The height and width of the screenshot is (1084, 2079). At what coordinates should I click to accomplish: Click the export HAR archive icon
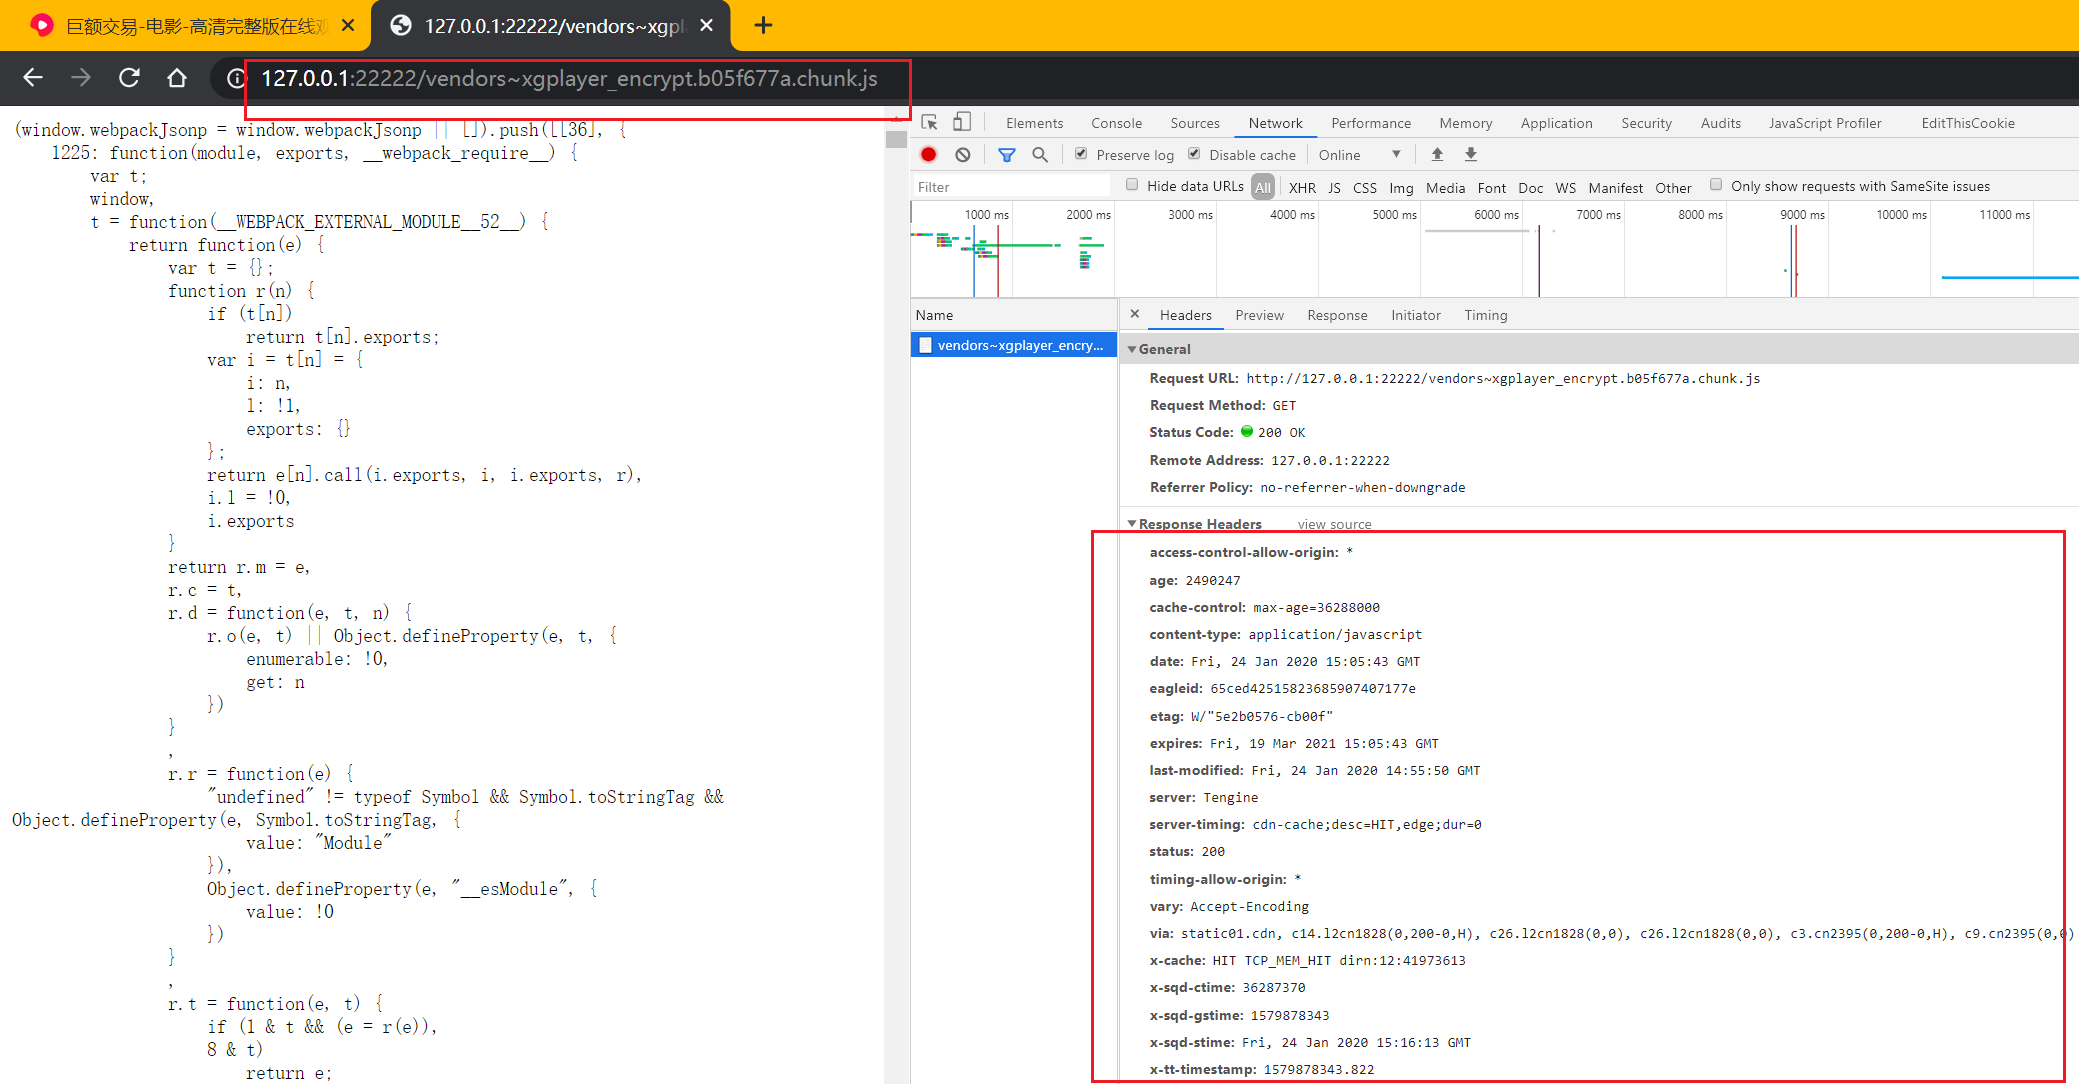(x=1470, y=154)
